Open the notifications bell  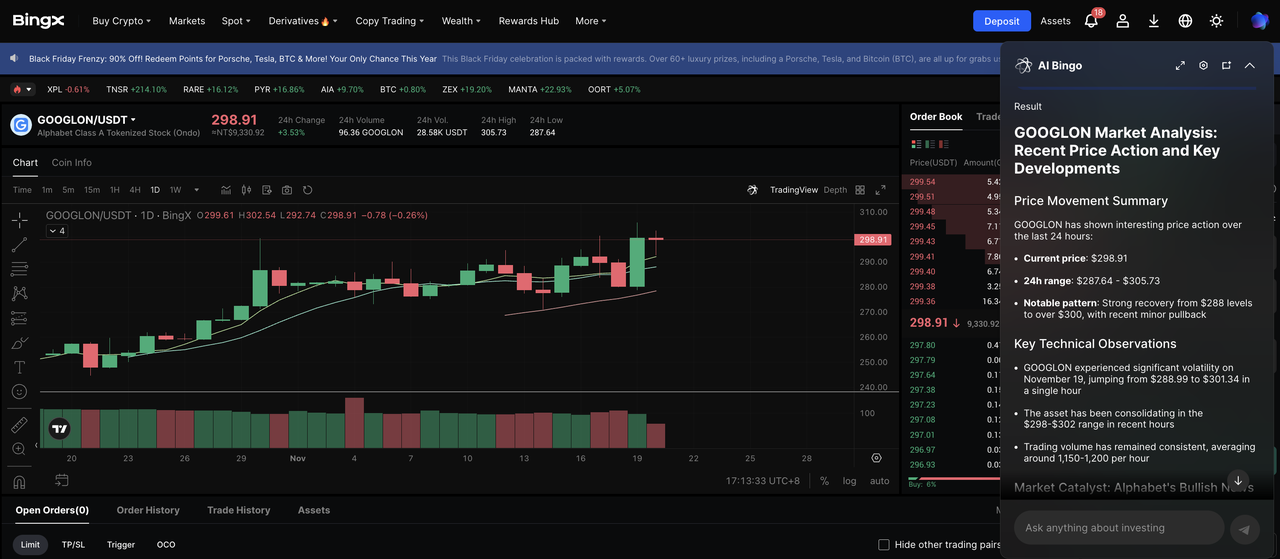[x=1091, y=21]
